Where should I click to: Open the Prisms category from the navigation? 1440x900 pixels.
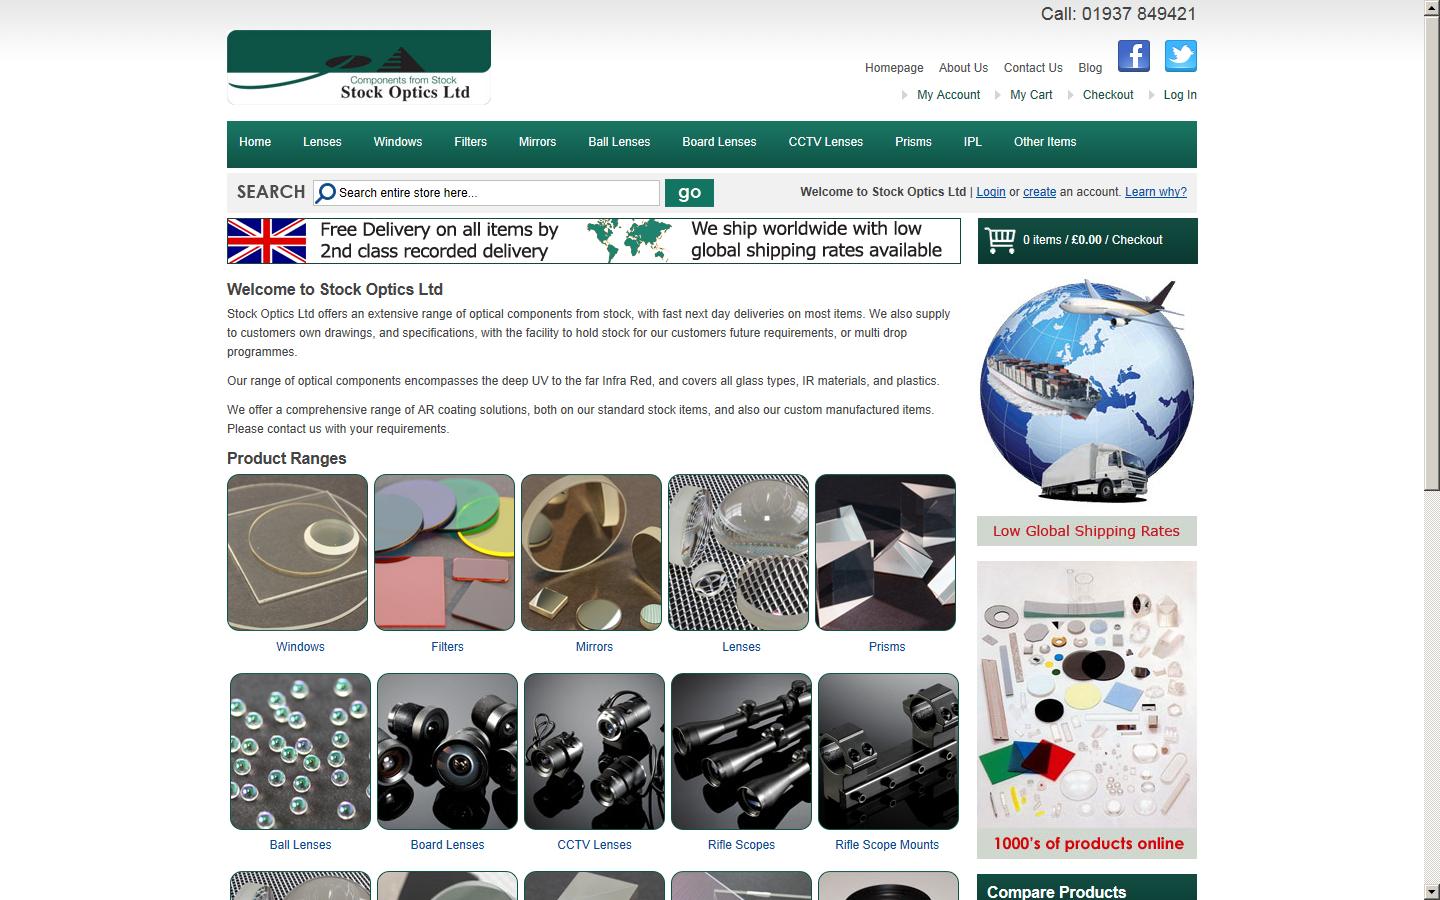pos(912,142)
